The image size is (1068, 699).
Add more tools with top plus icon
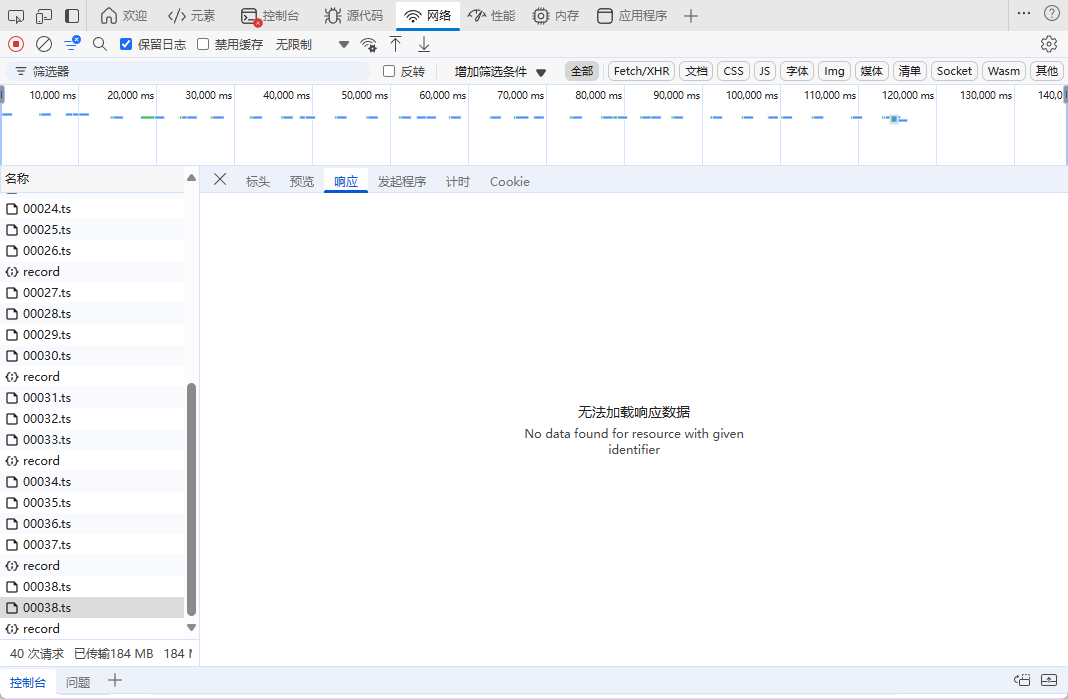pos(691,16)
